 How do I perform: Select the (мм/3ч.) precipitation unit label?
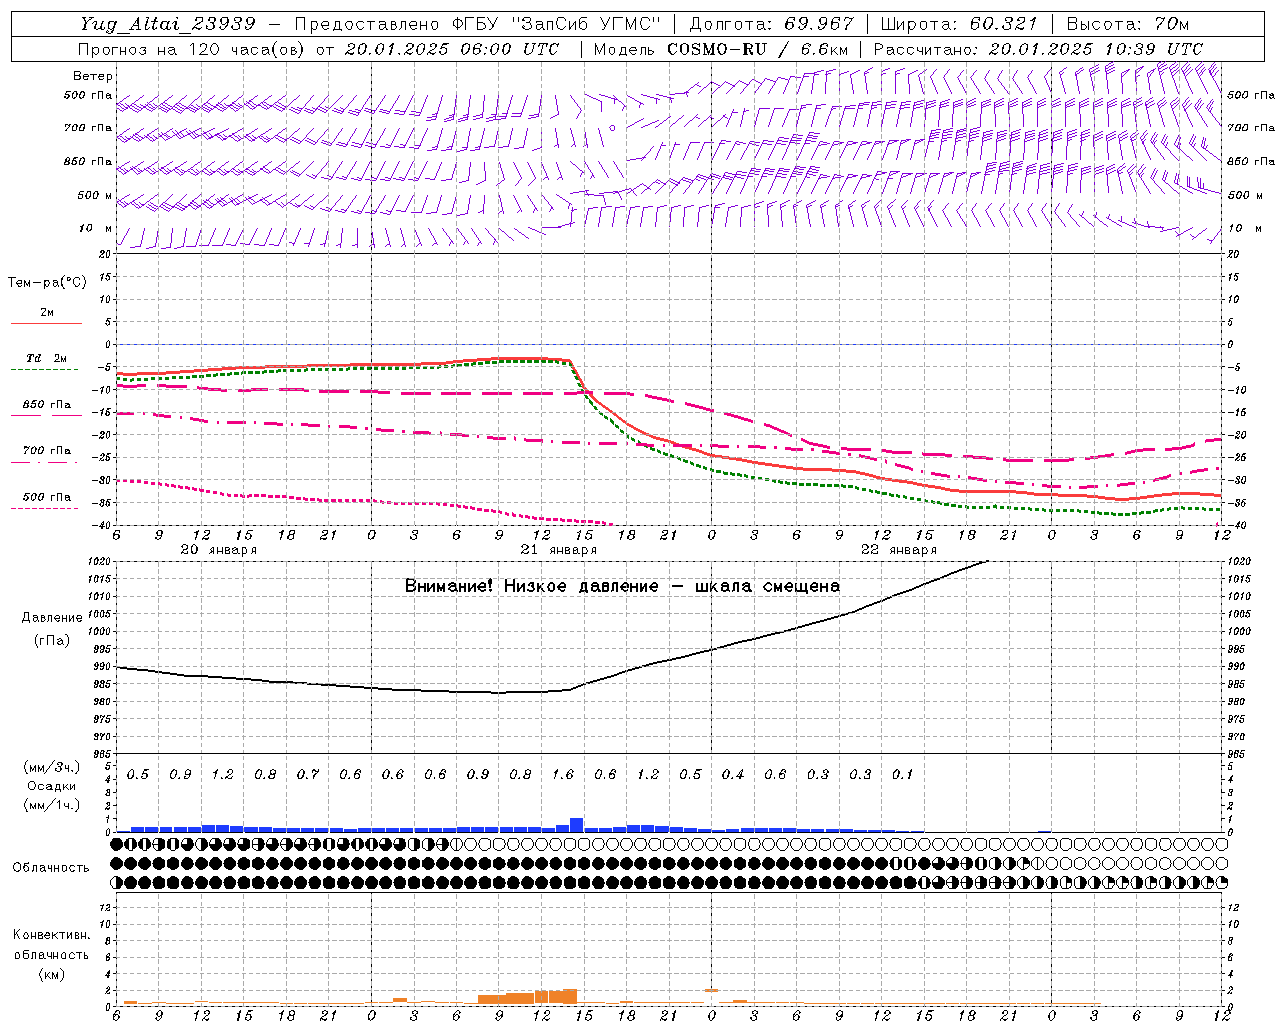coord(52,767)
